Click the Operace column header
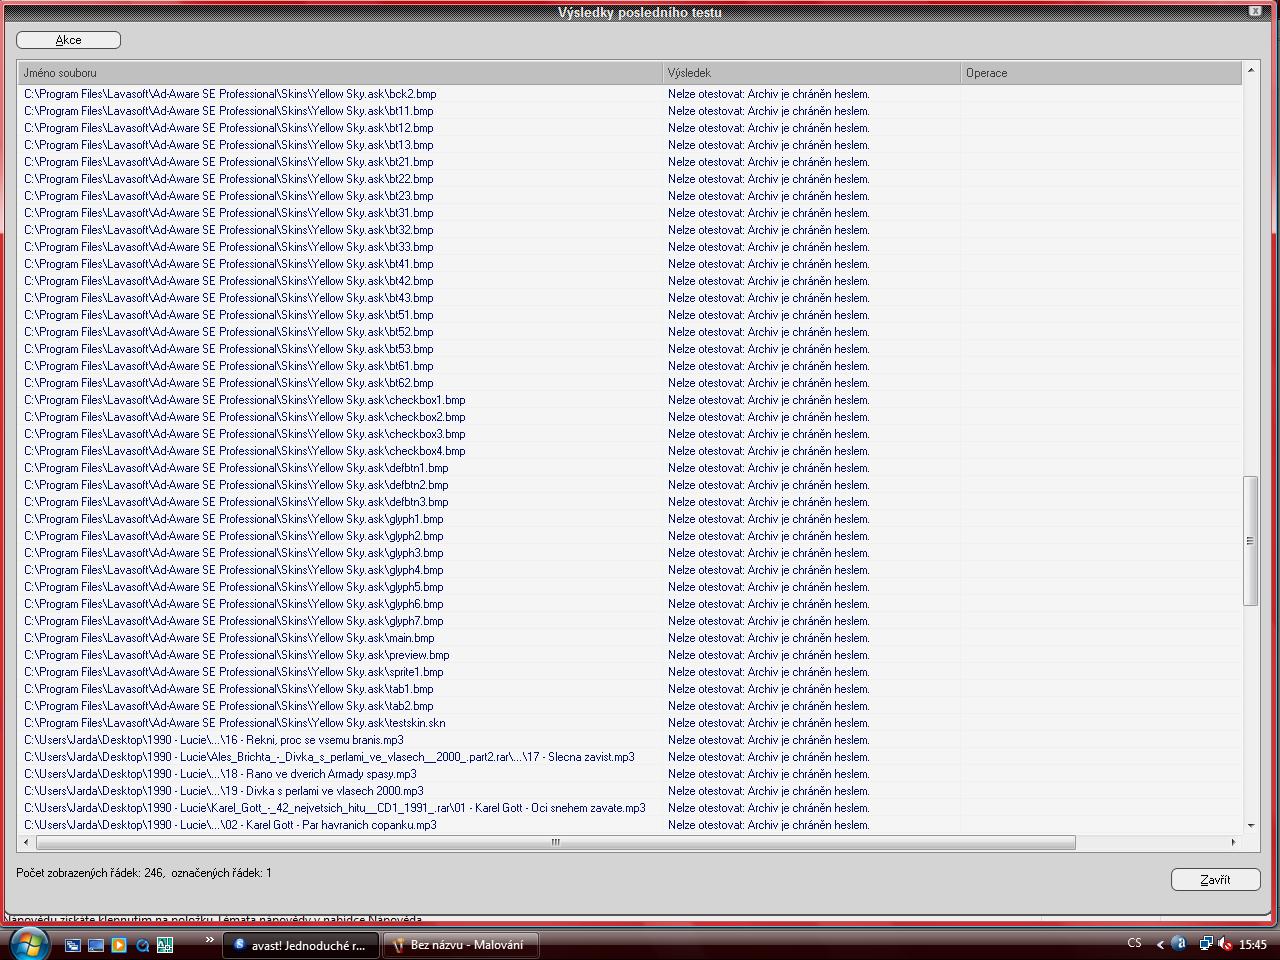The height and width of the screenshot is (960, 1280). pyautogui.click(x=1100, y=73)
